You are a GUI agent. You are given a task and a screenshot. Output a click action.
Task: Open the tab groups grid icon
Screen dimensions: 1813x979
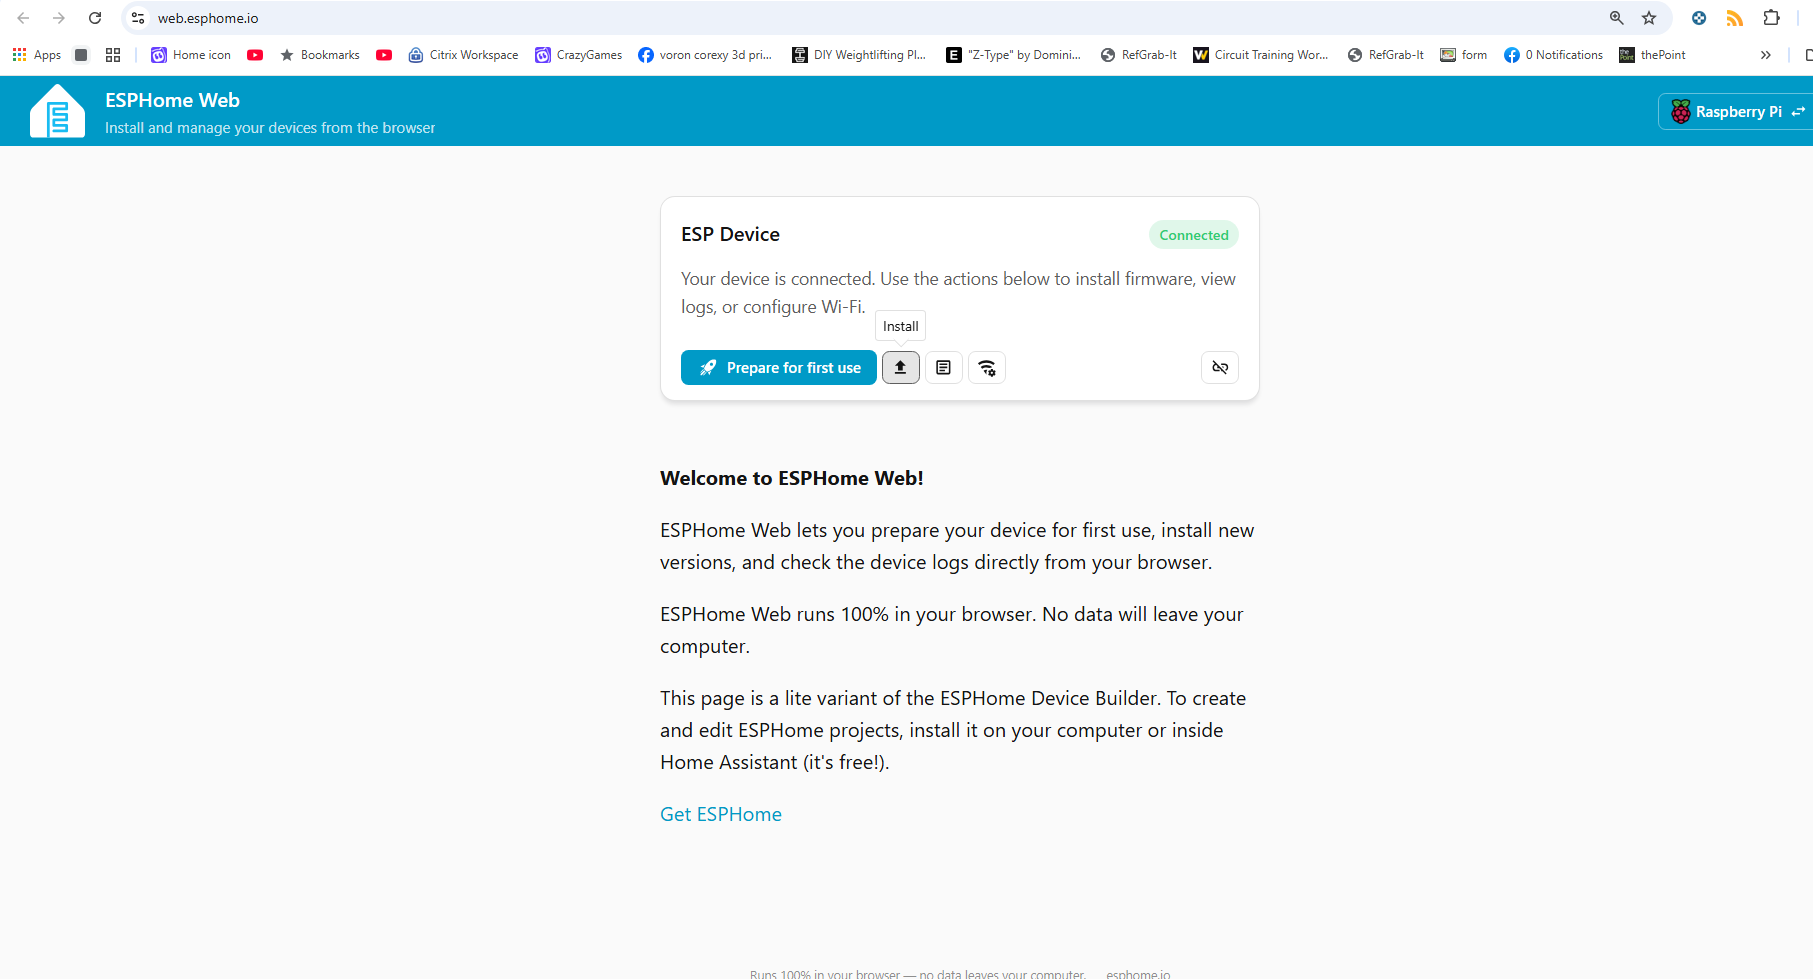point(113,55)
